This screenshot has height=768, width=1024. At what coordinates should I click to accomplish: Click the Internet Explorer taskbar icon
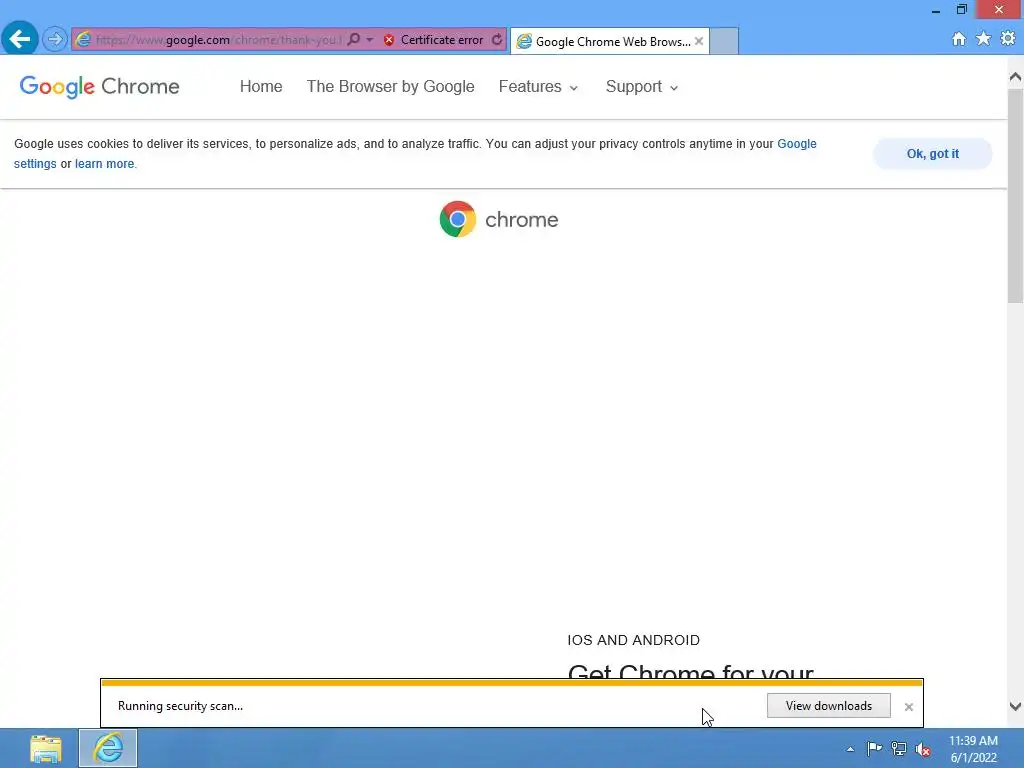coord(108,748)
